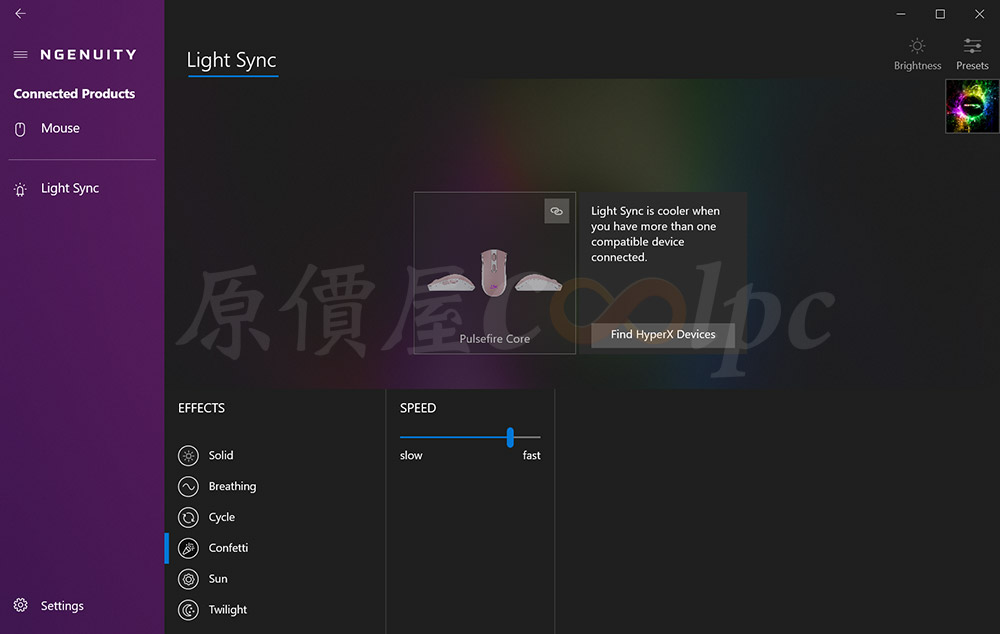Image resolution: width=1000 pixels, height=634 pixels.
Task: Click the mouse device icon in sidebar
Action: click(20, 129)
